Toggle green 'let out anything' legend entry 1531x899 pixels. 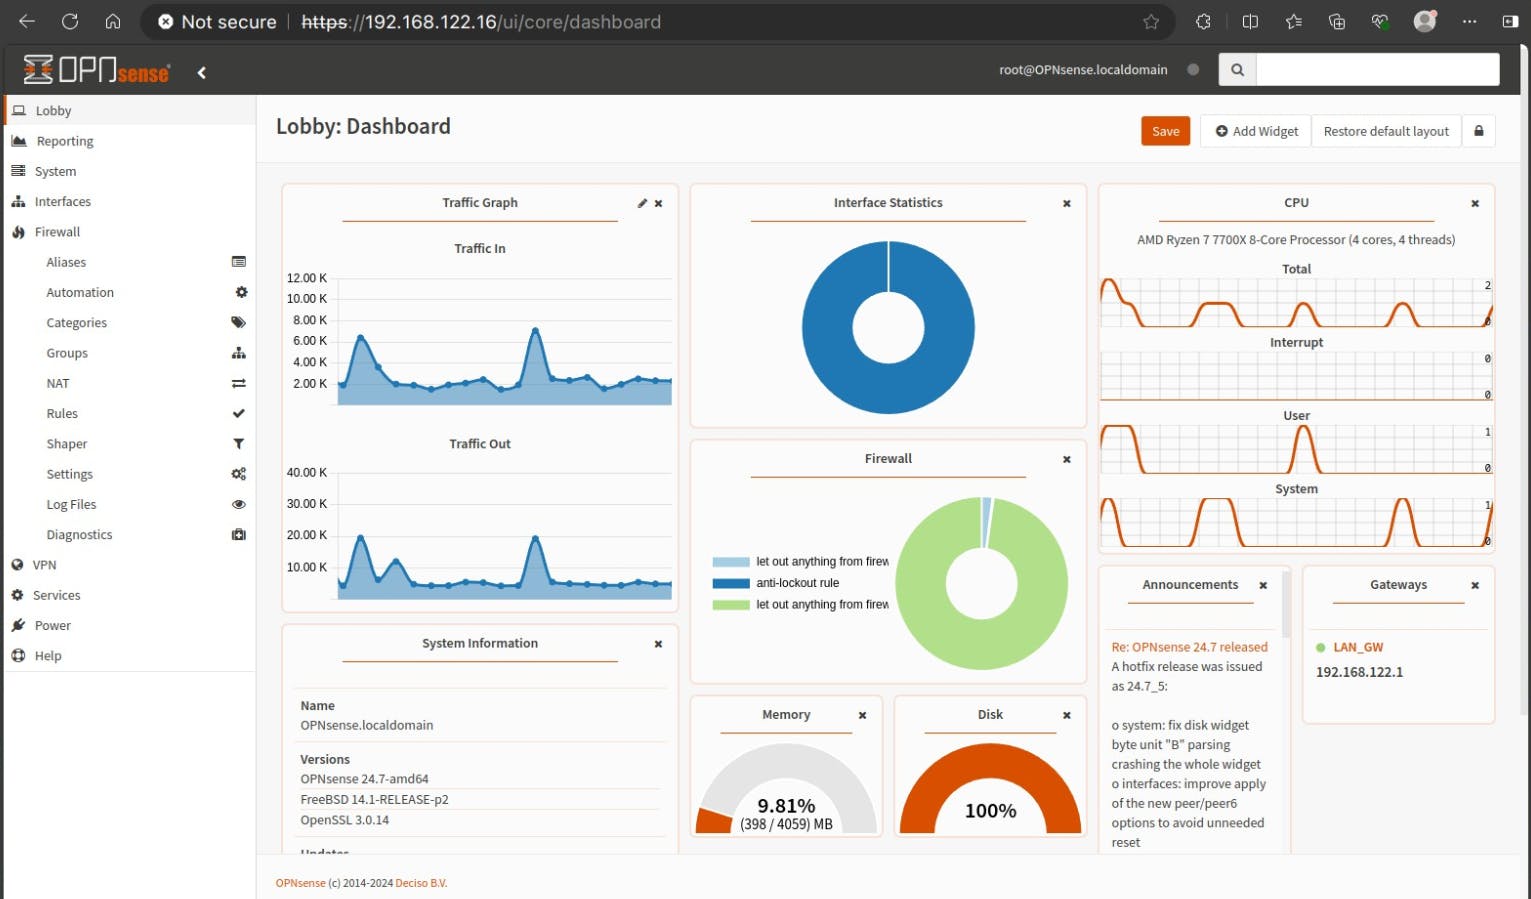(800, 605)
